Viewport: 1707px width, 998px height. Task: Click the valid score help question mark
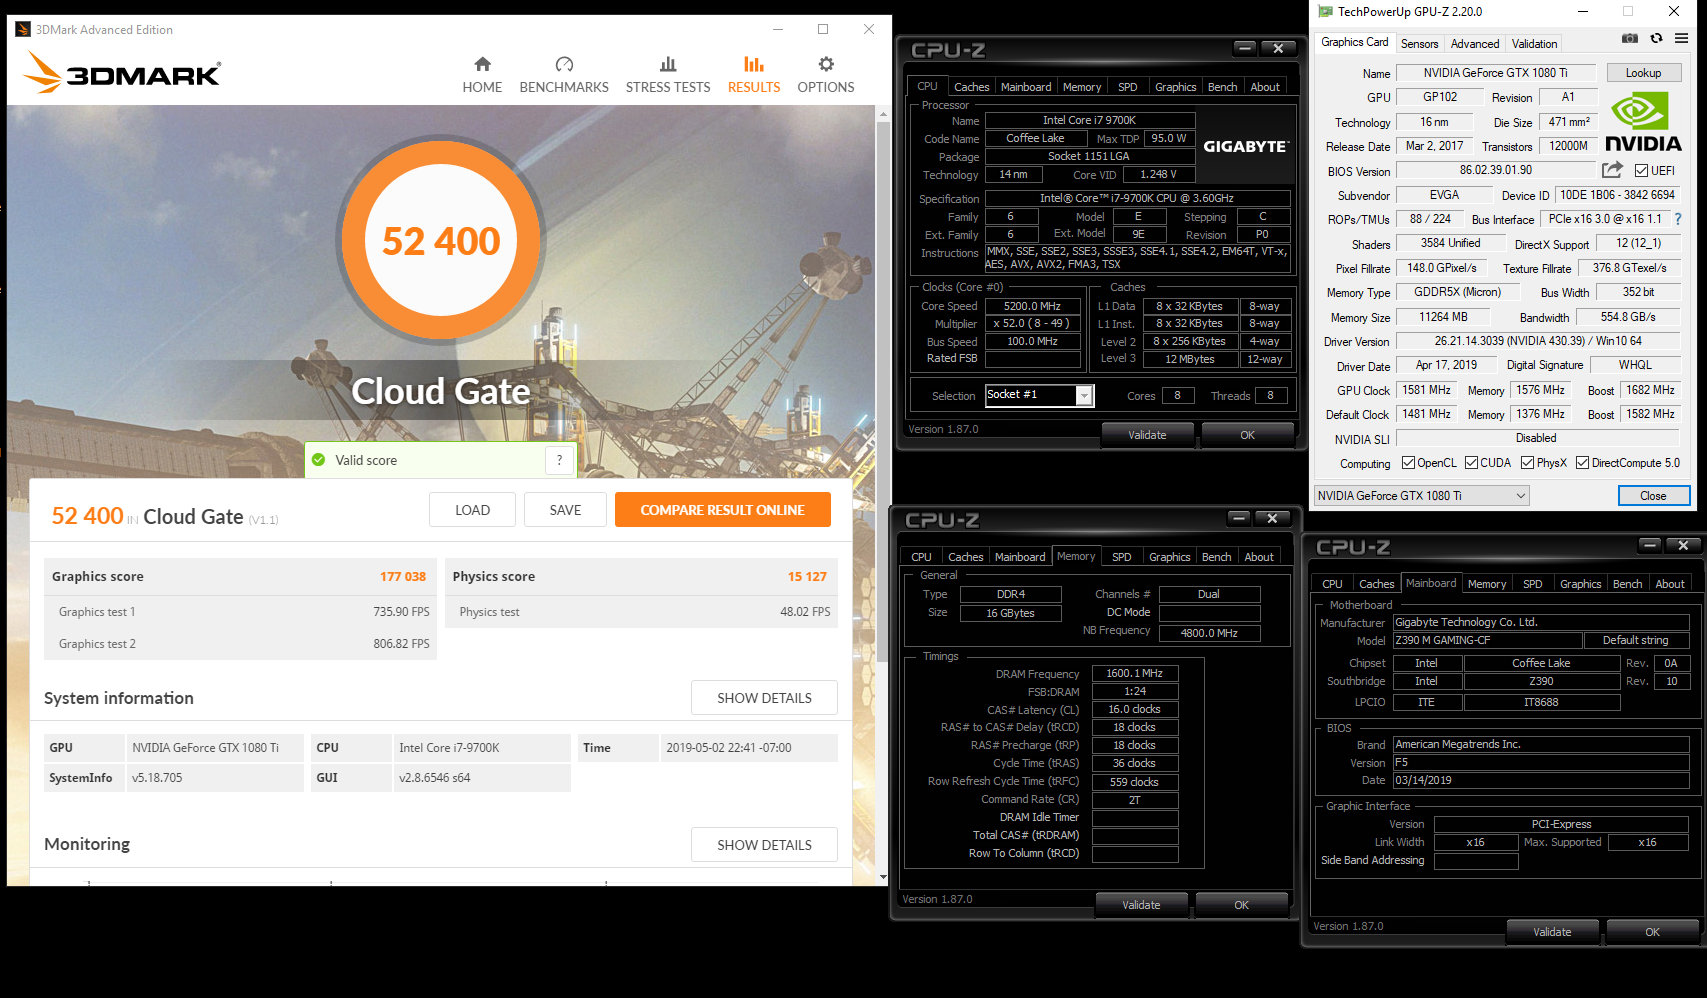tap(559, 460)
